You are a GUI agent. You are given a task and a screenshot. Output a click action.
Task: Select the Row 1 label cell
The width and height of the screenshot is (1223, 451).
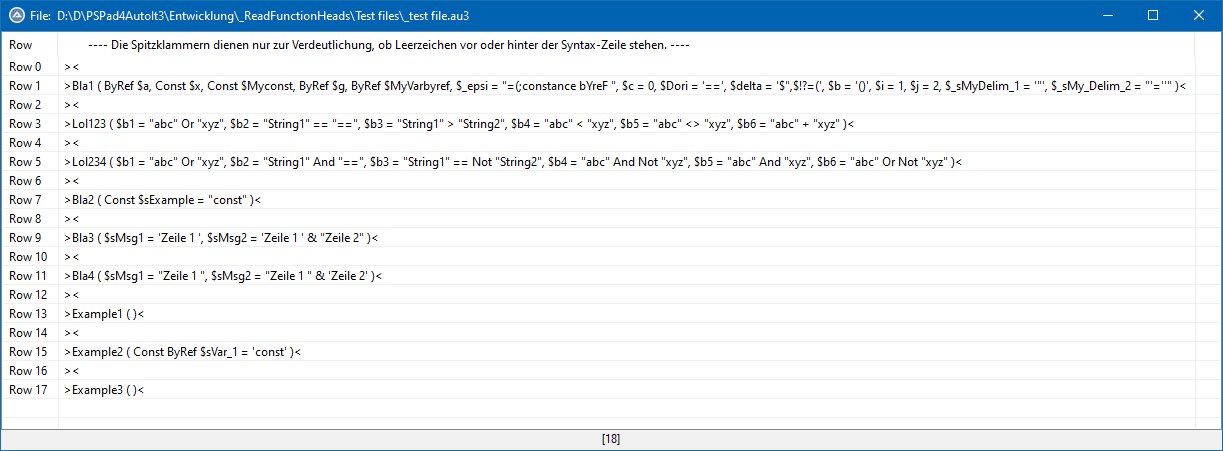[26, 86]
